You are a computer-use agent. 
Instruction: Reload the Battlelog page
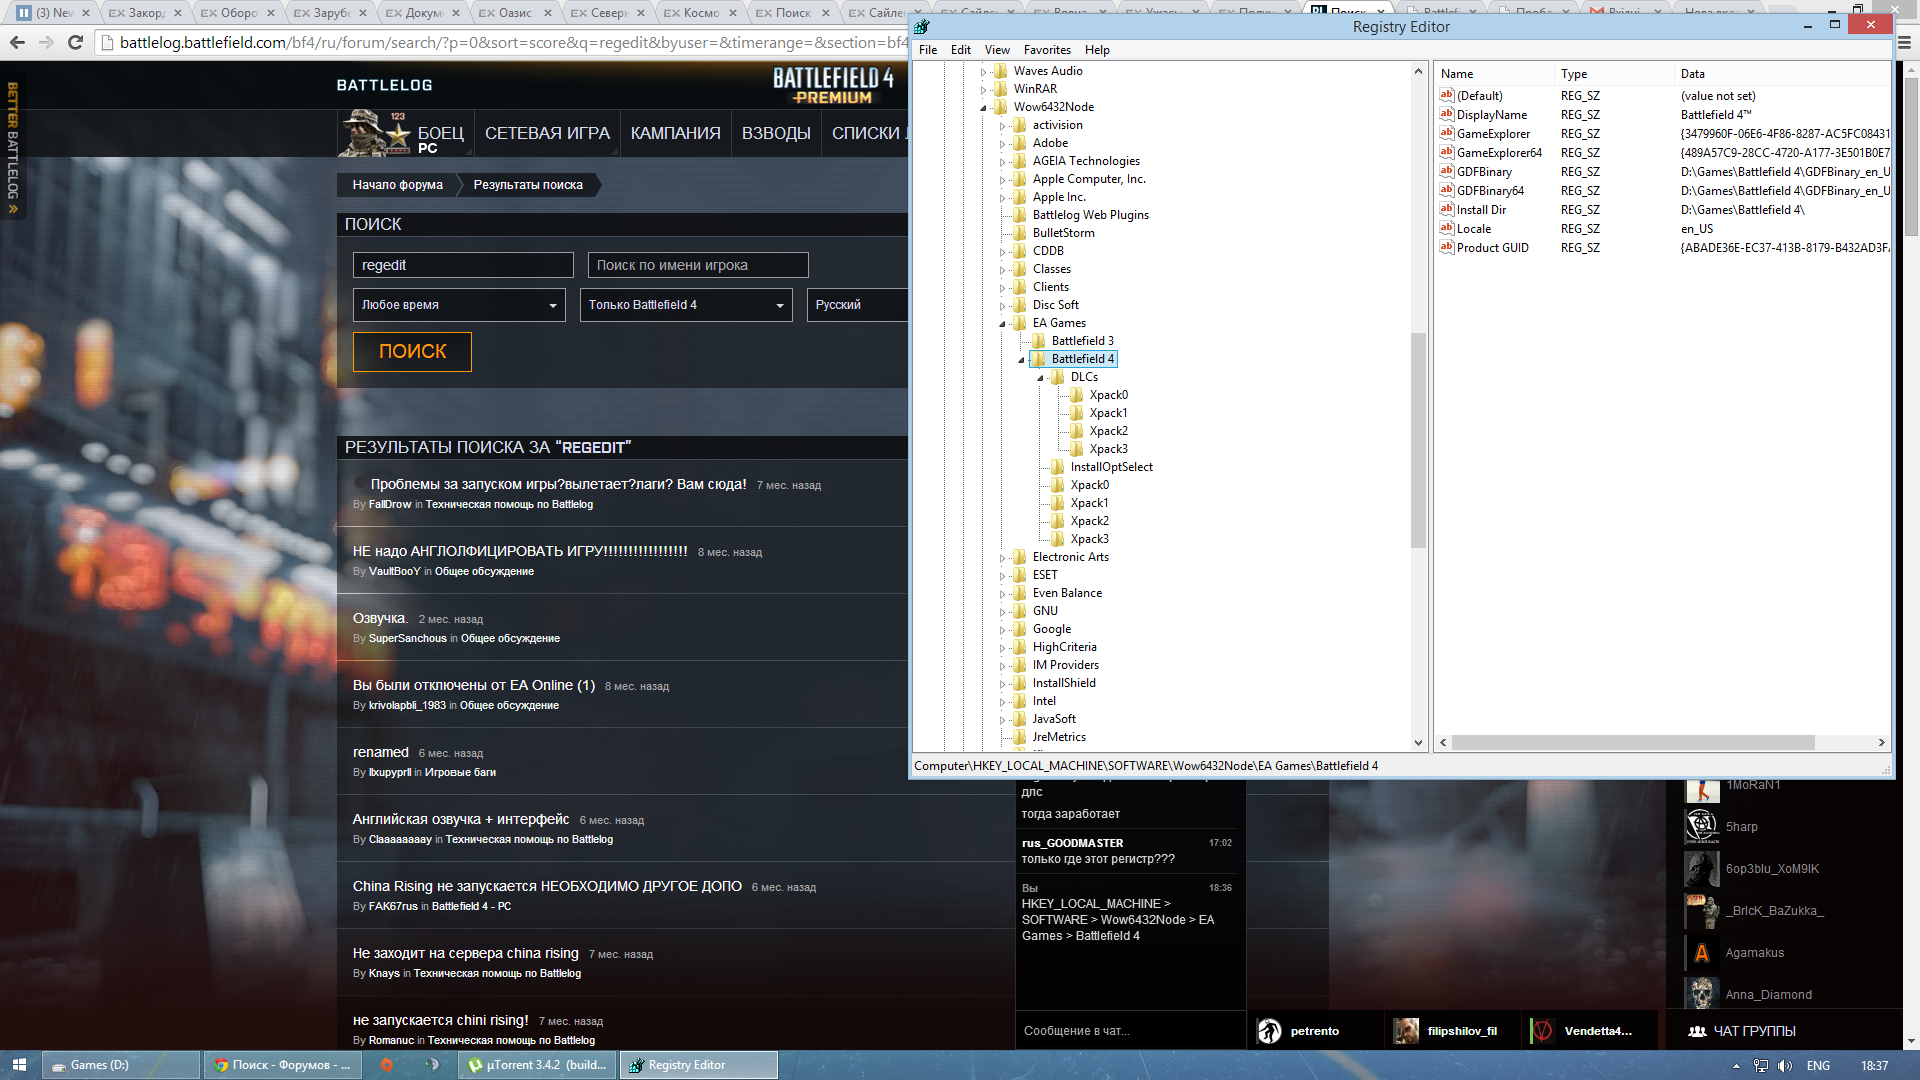pyautogui.click(x=75, y=42)
